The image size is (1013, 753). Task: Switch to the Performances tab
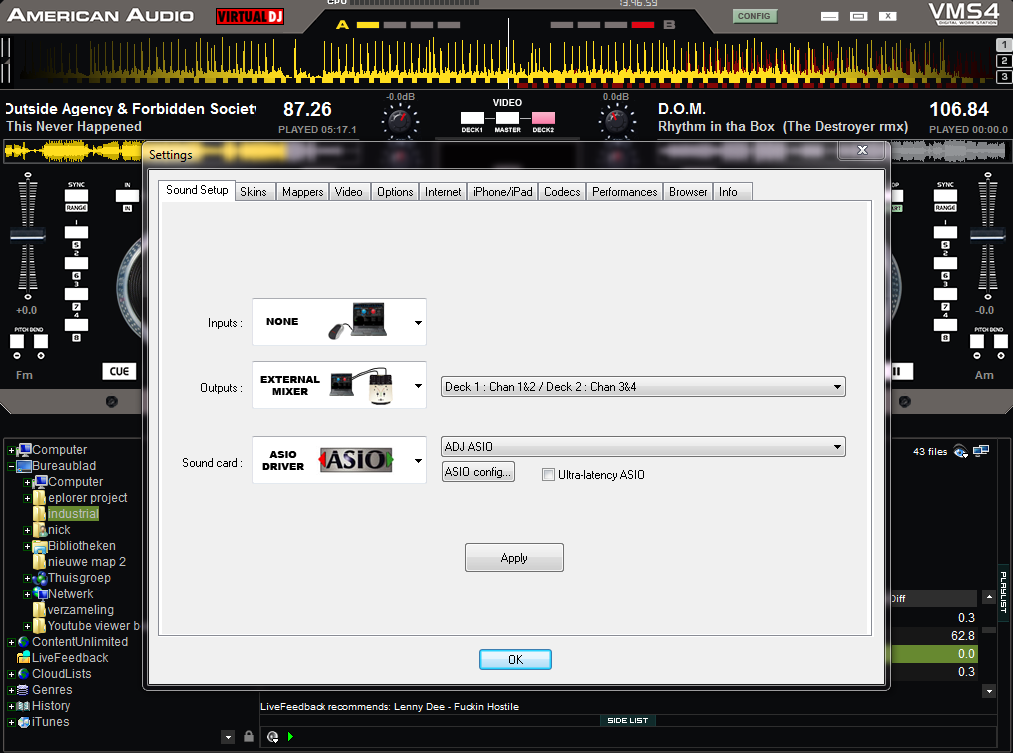coord(624,192)
